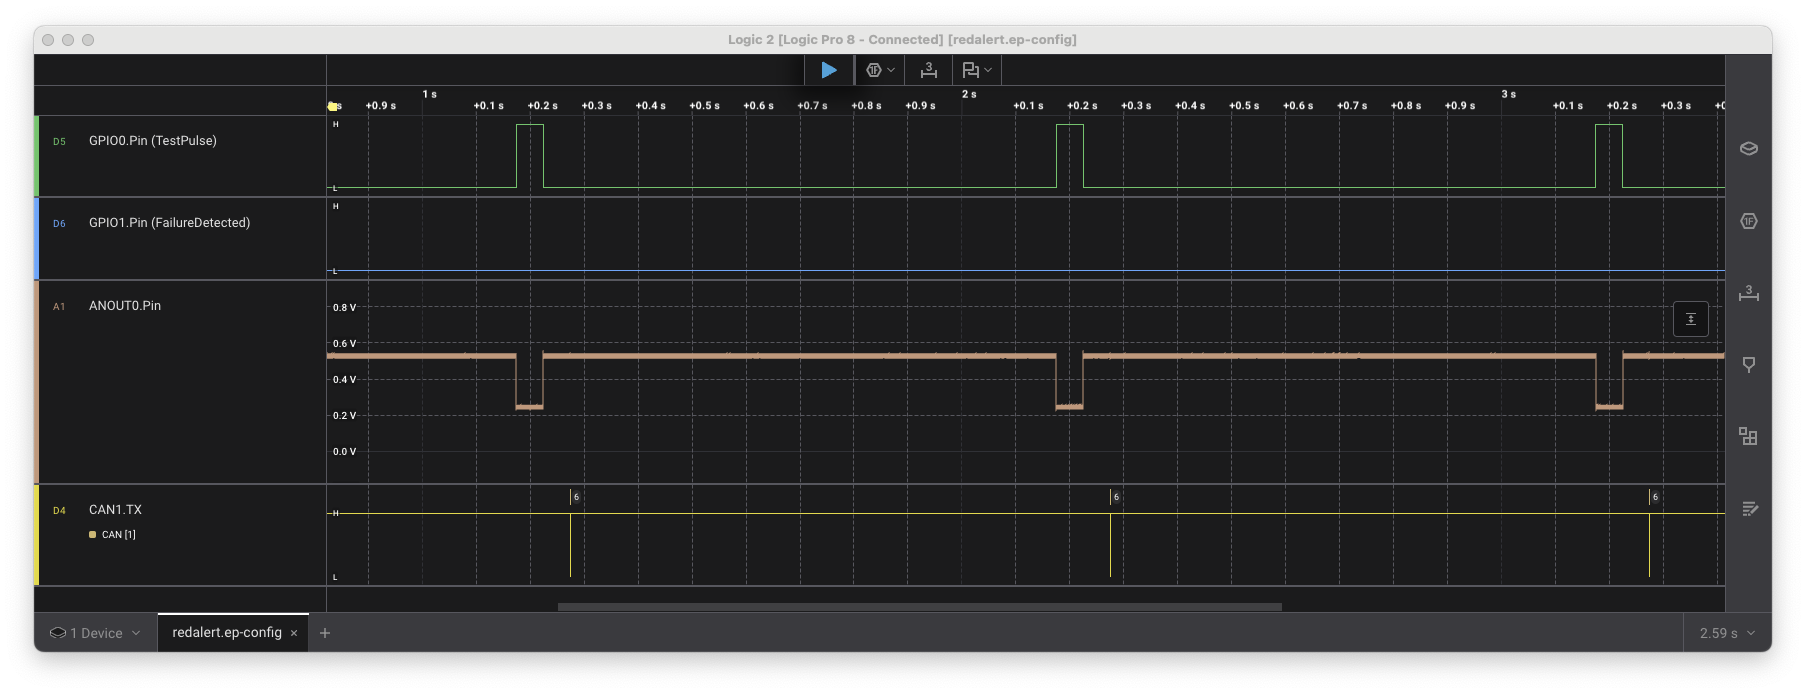Open the Analyzers panel in right sidebar

pyautogui.click(x=1748, y=221)
